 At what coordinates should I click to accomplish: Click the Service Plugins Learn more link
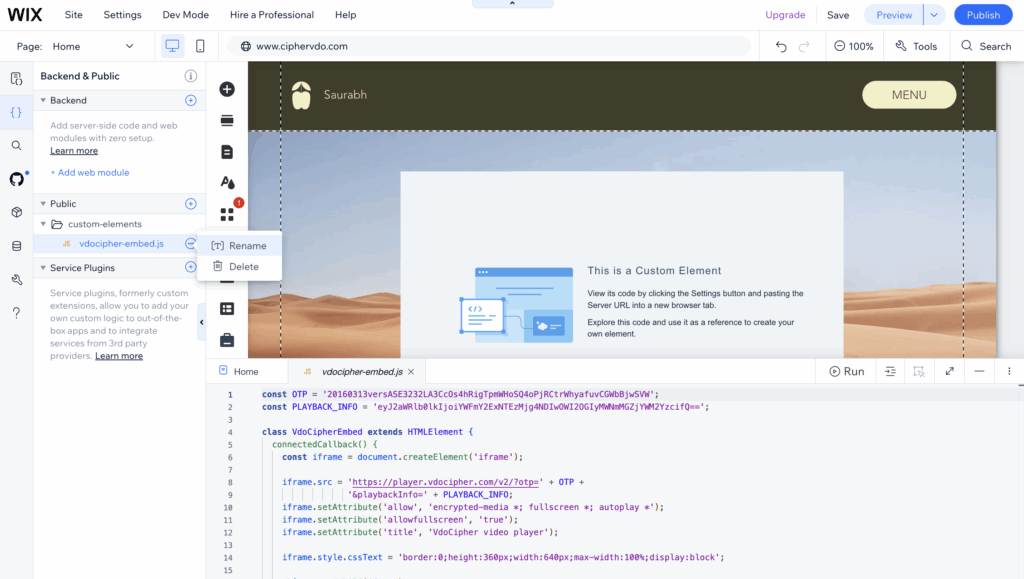[119, 356]
